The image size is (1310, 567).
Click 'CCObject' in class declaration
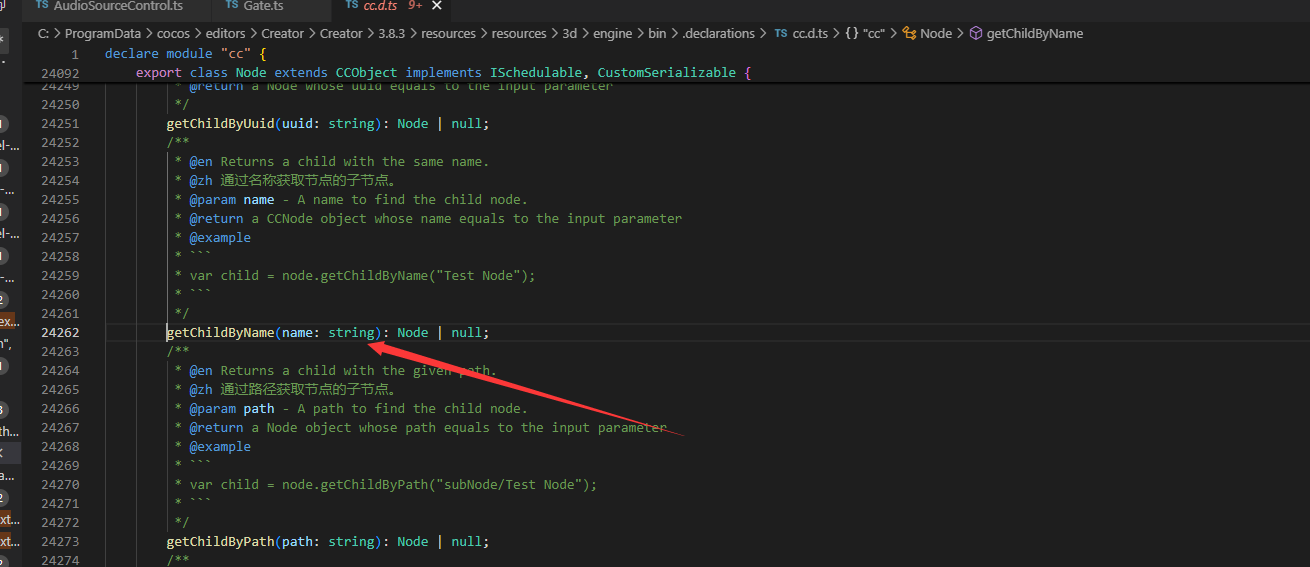click(x=366, y=73)
